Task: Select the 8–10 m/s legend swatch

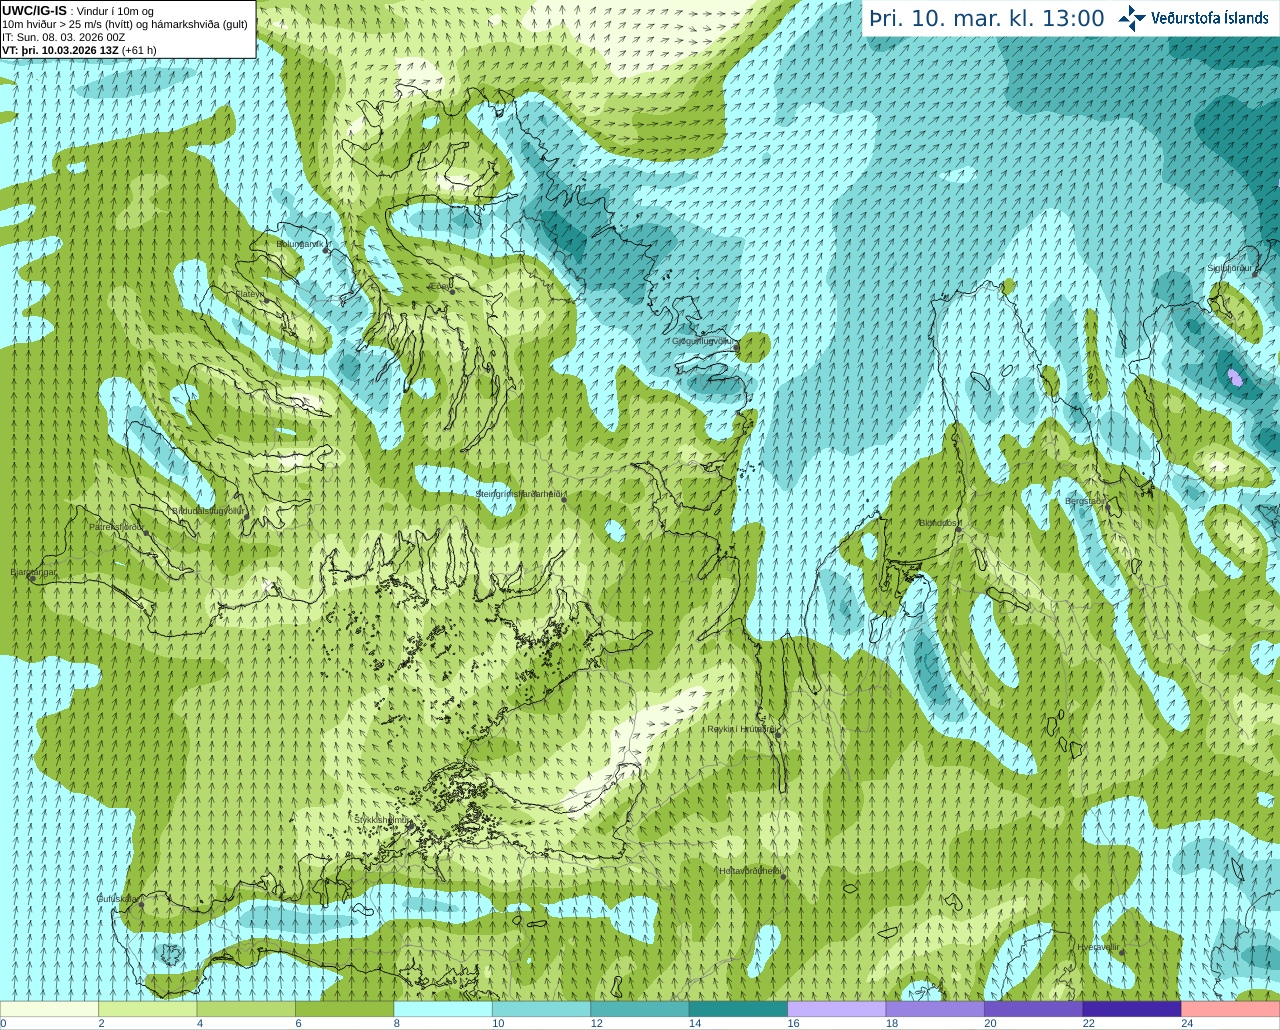Action: click(x=443, y=1009)
